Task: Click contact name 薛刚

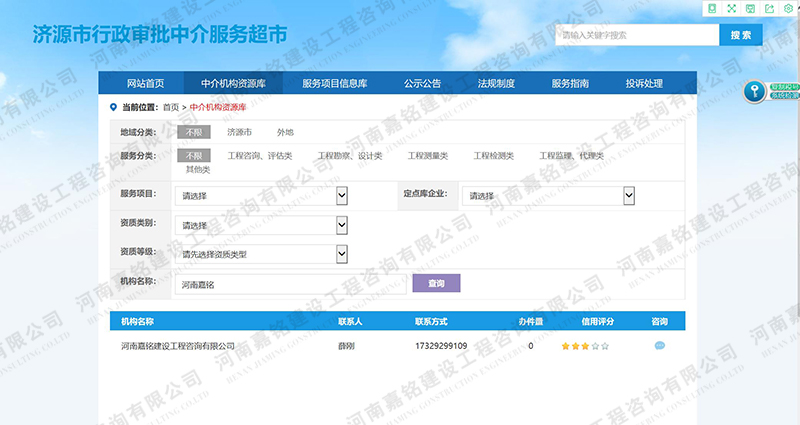Action: pyautogui.click(x=346, y=346)
